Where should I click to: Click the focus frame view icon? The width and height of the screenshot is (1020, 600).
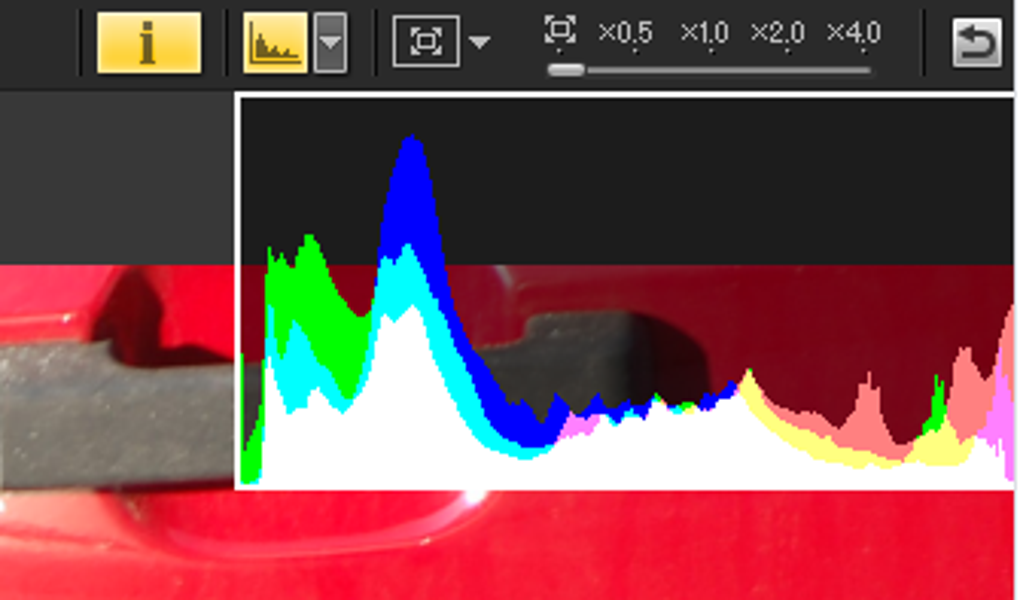point(426,42)
